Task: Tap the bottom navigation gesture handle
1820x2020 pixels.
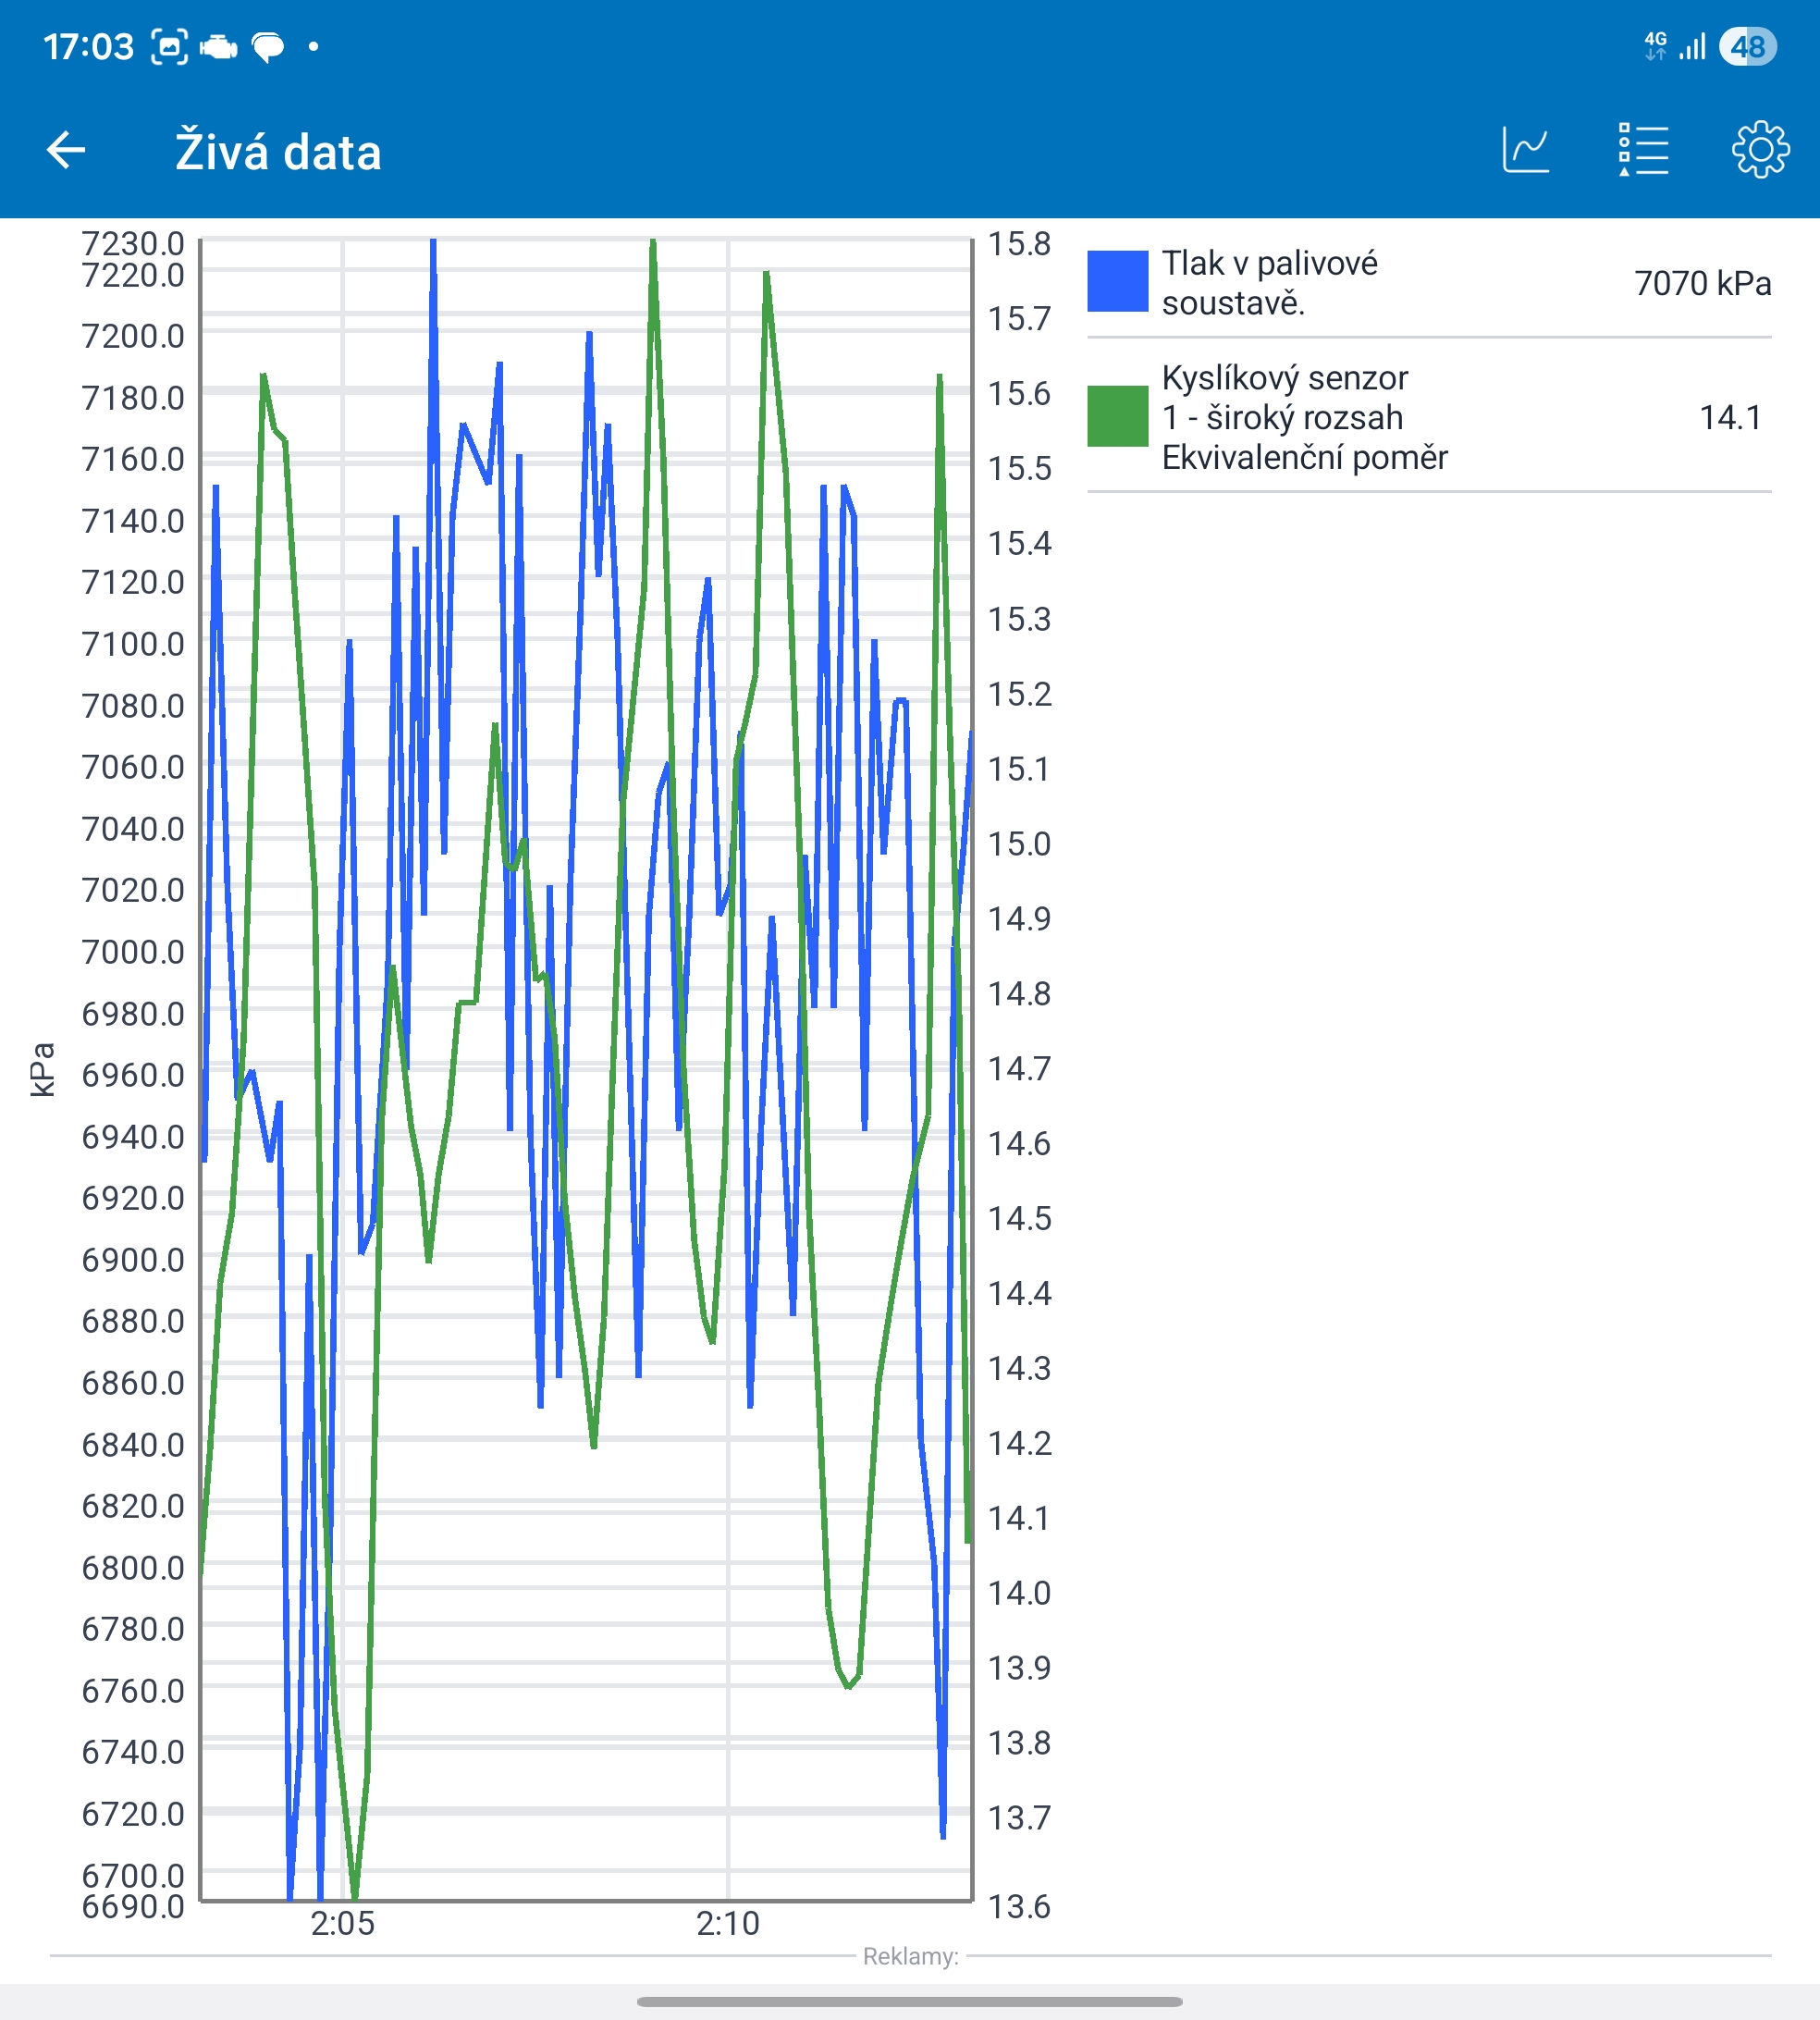Action: [x=909, y=2002]
